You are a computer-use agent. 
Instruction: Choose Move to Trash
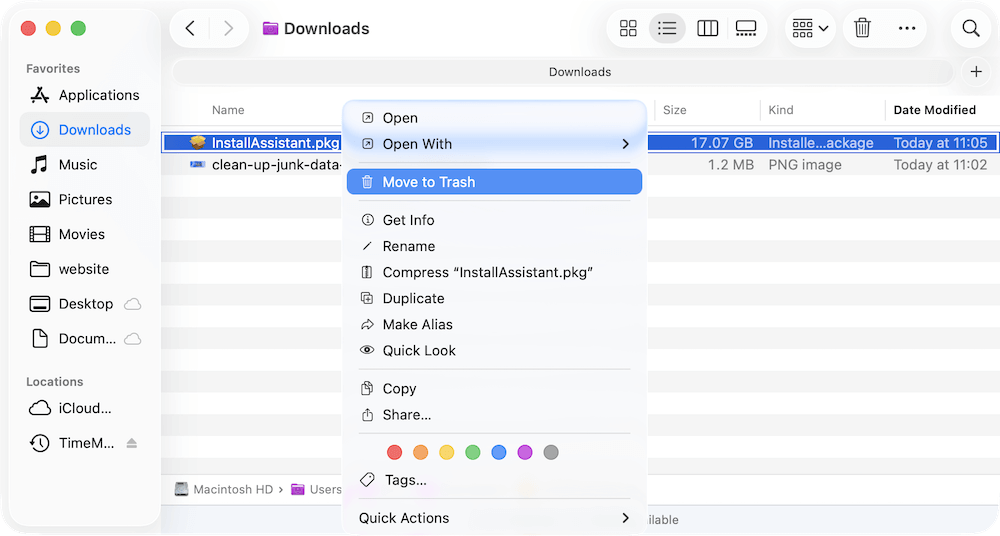(x=494, y=182)
